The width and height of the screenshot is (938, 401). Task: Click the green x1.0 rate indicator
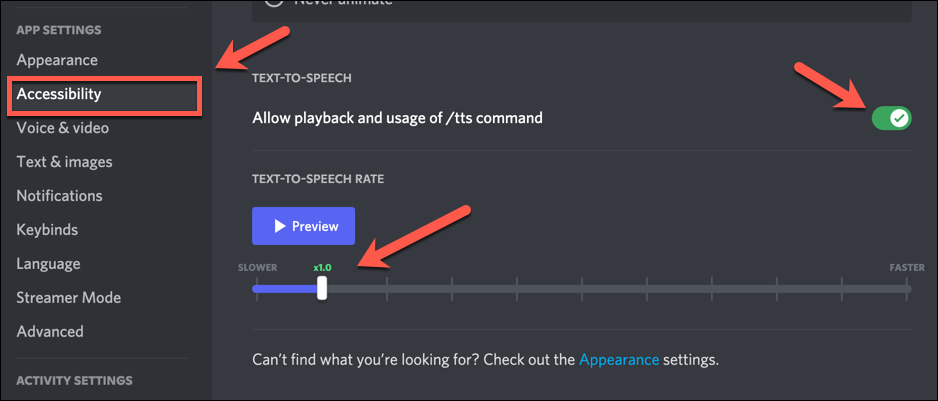coord(321,268)
